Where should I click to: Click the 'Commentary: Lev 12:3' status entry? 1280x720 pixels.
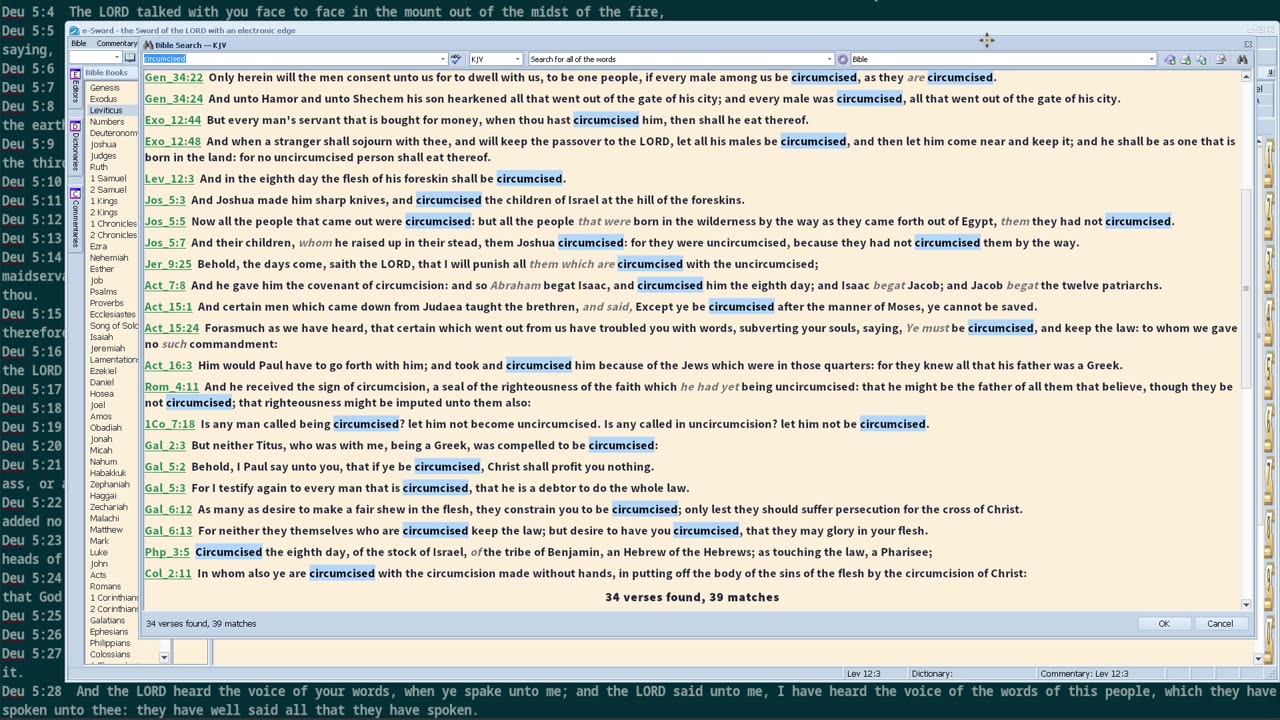[x=1084, y=674]
